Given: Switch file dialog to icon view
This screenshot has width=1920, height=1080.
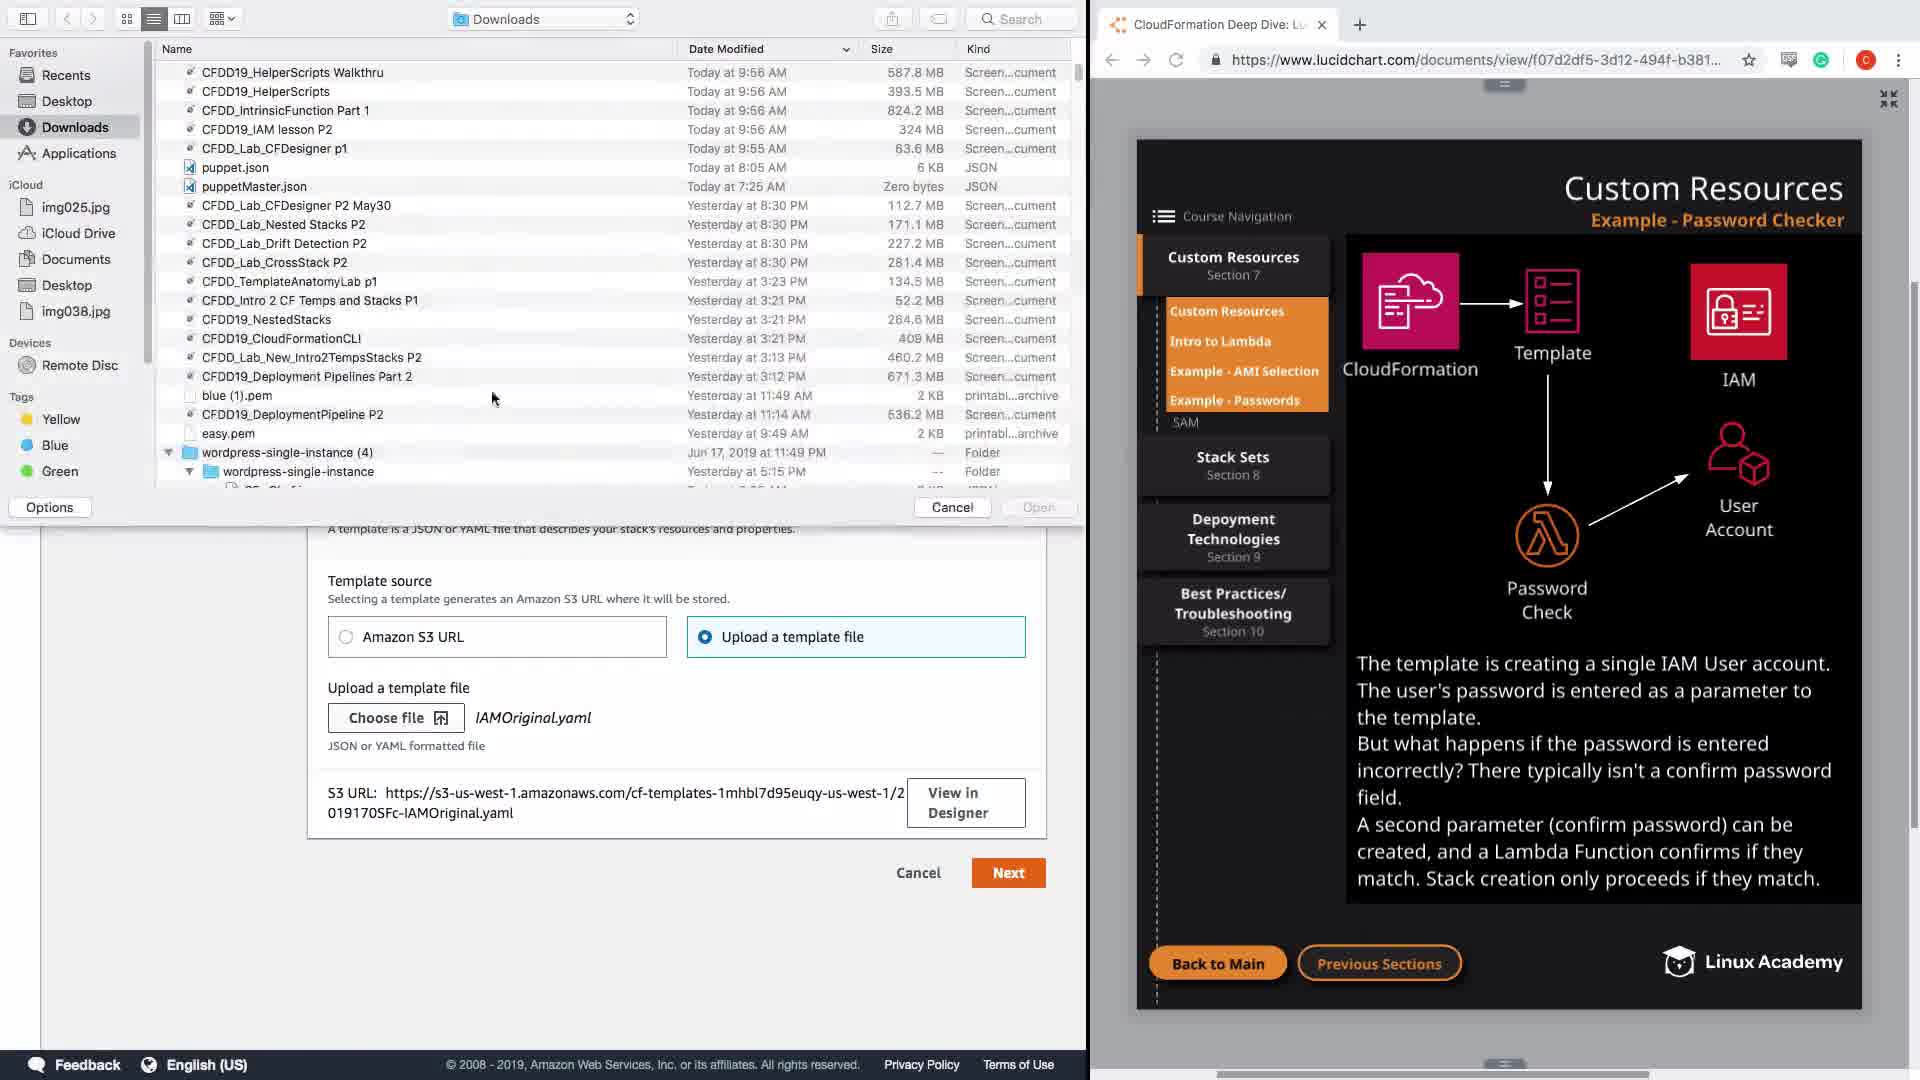Looking at the screenshot, I should [127, 19].
